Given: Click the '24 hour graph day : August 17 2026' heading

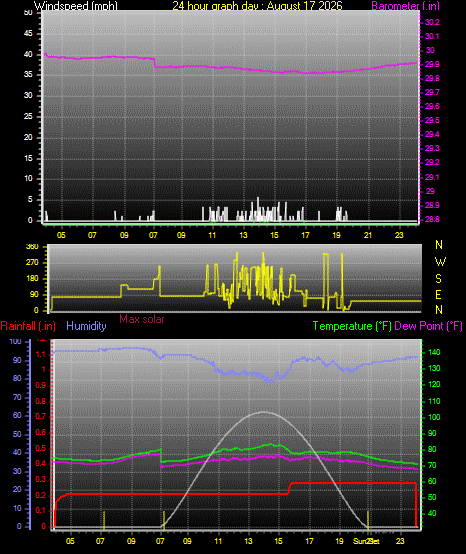Looking at the screenshot, I should point(257,6).
